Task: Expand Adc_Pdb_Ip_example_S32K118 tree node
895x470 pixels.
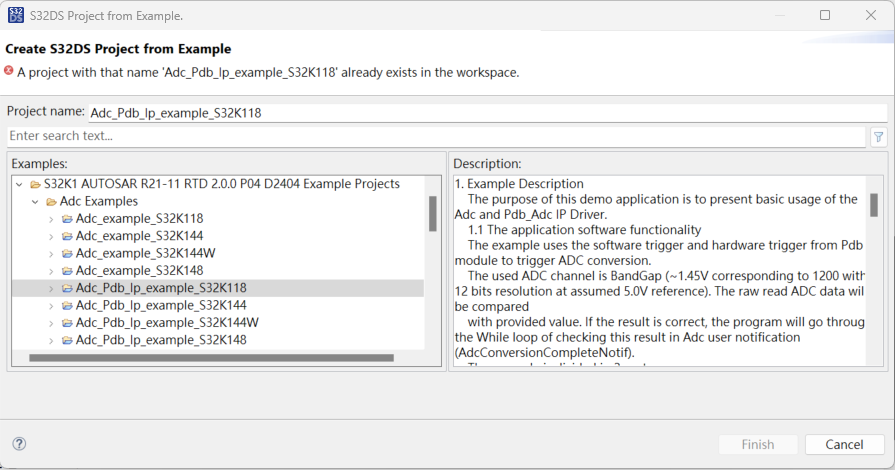Action: coord(51,288)
